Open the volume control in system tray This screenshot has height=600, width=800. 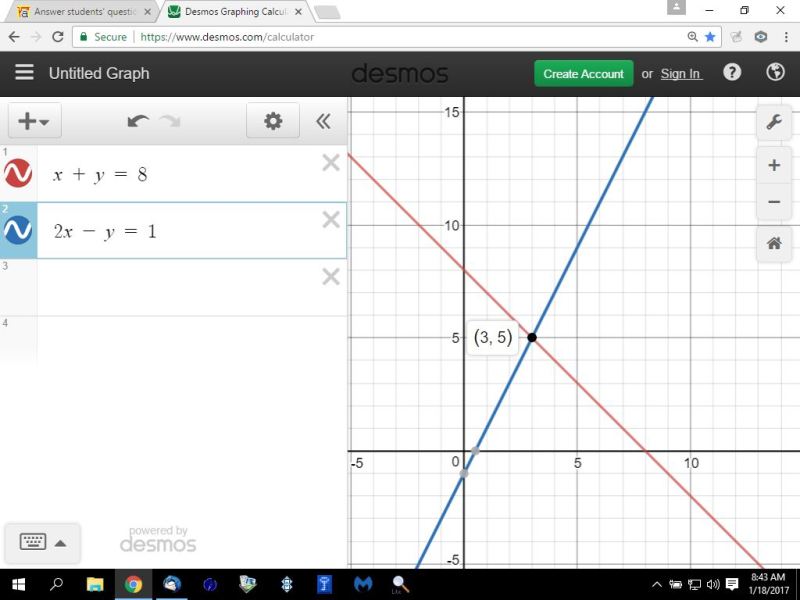pyautogui.click(x=713, y=585)
